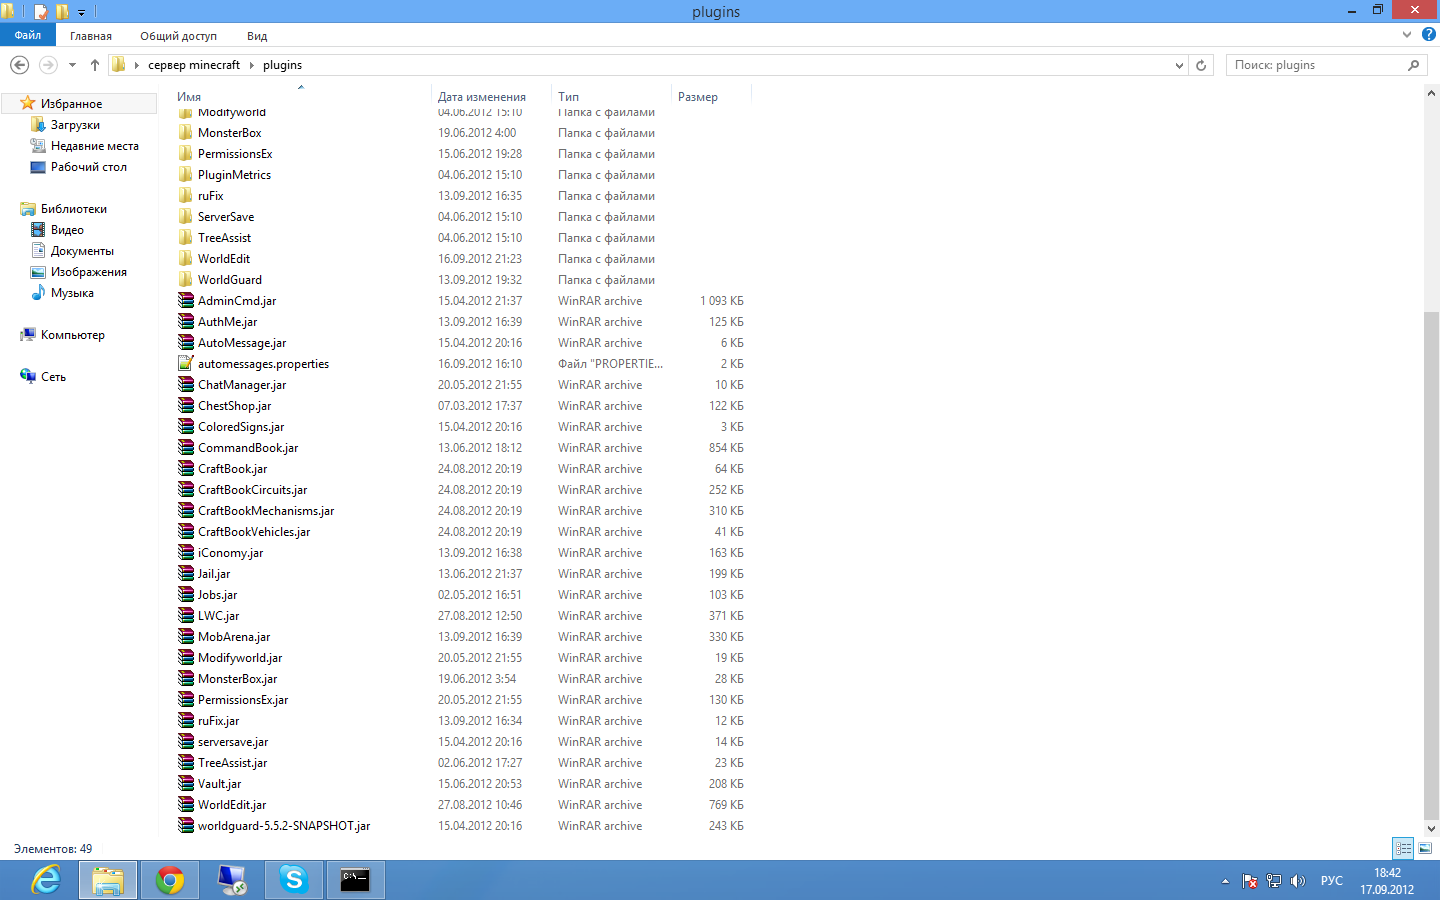Expand the сервер minecraft breadcrumb arrow
Image resolution: width=1440 pixels, height=900 pixels.
[252, 65]
